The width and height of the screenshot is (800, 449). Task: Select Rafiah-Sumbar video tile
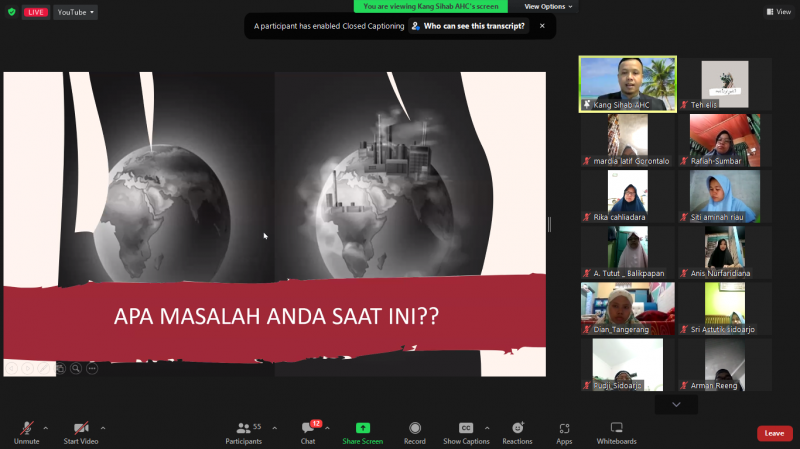(725, 140)
